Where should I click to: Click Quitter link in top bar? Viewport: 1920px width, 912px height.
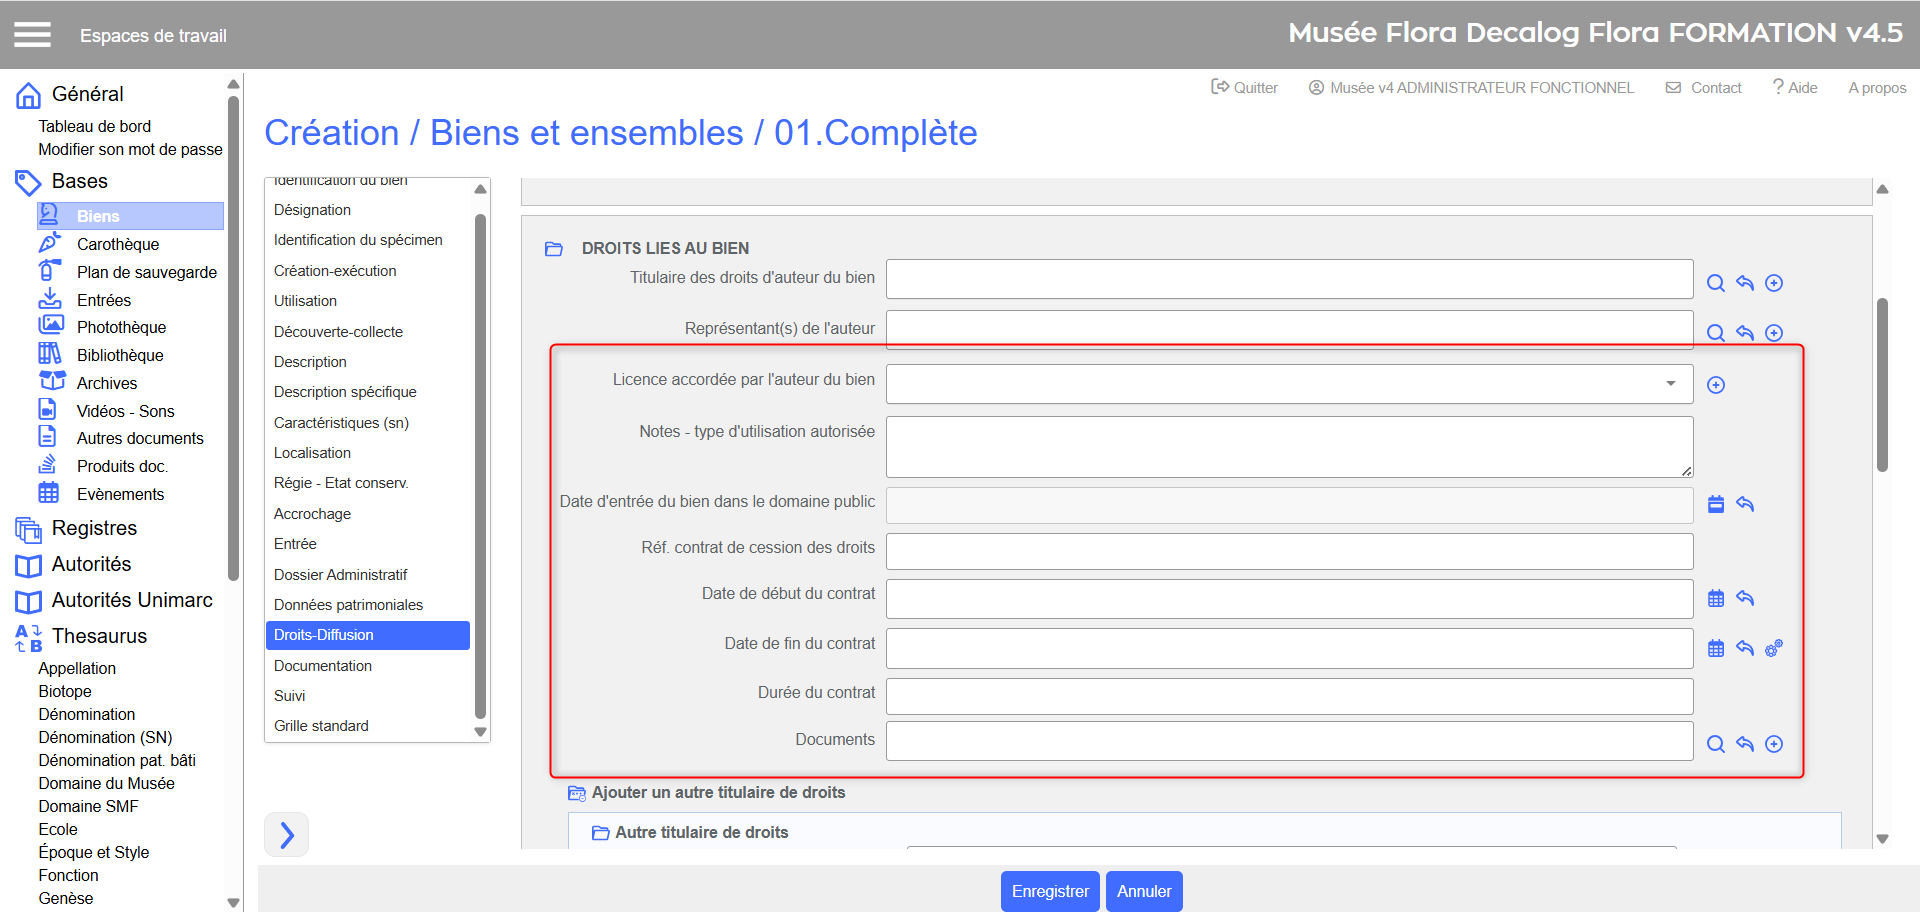click(1245, 88)
